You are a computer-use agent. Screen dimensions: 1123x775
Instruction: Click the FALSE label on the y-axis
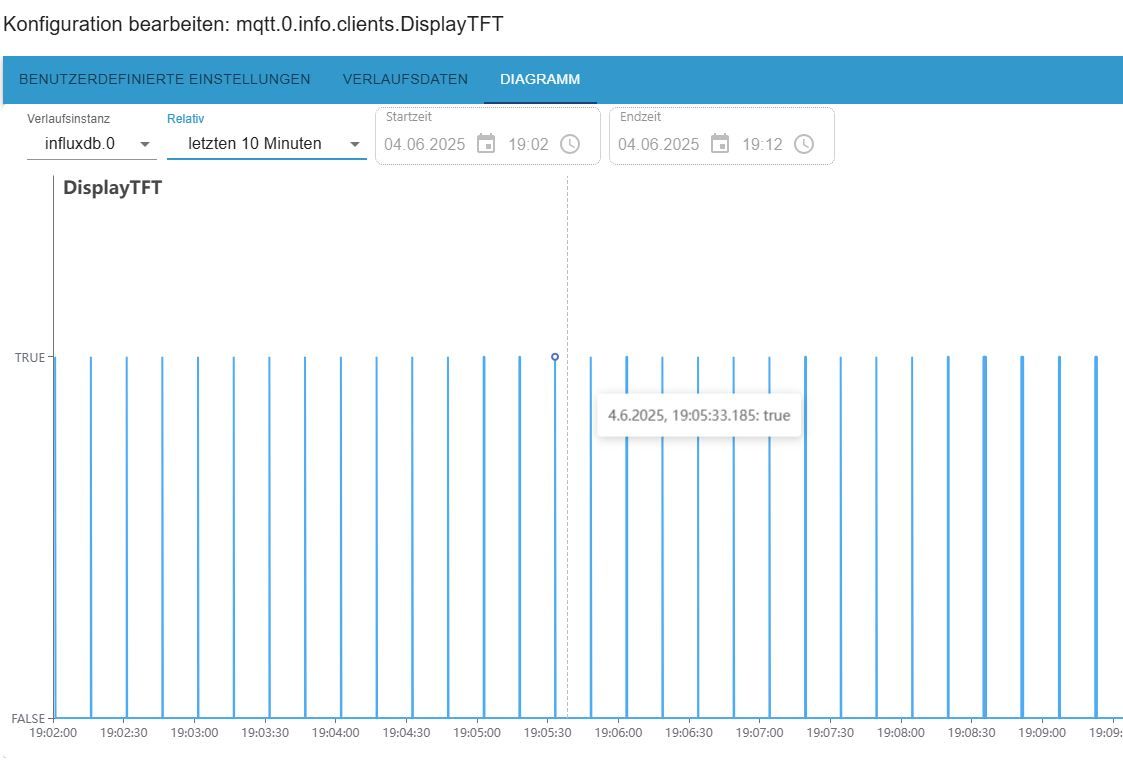point(28,718)
